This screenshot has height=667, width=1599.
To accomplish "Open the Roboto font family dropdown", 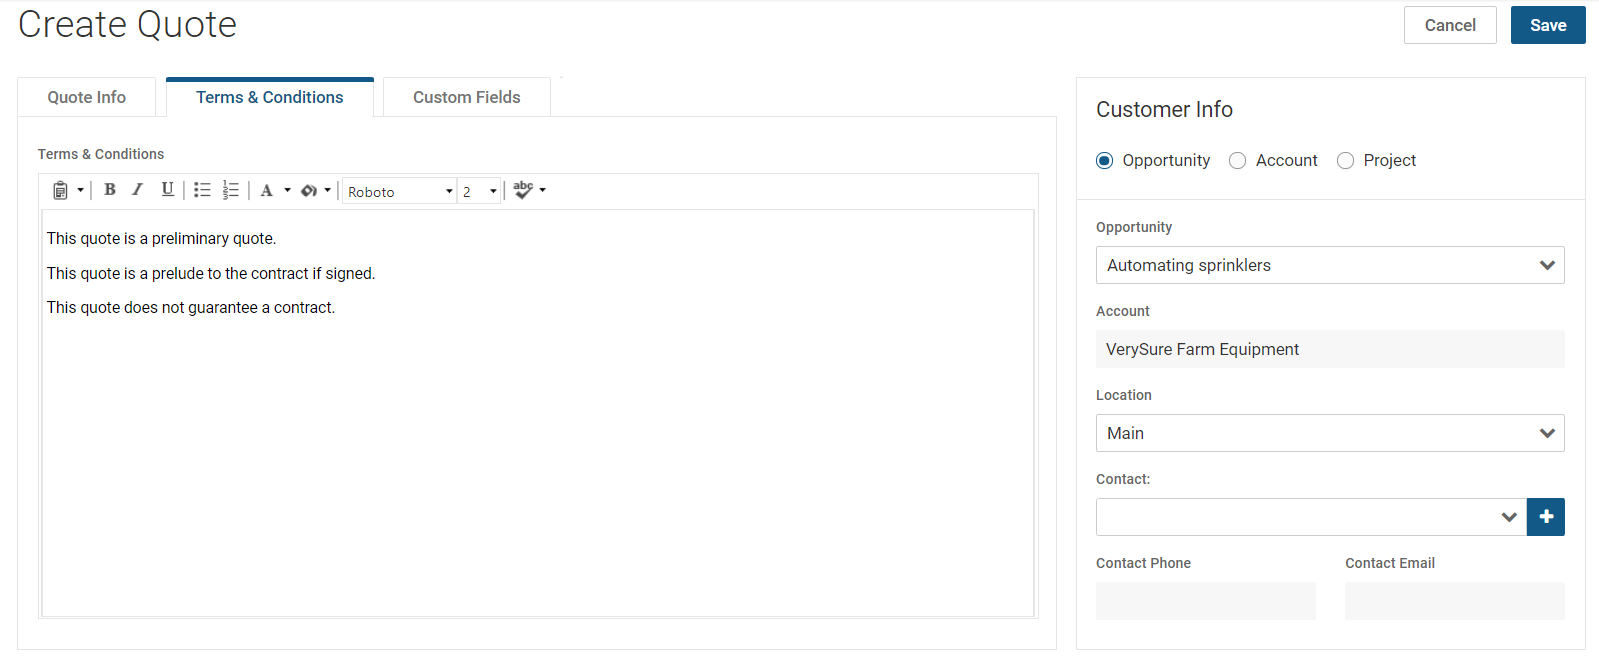I will [399, 191].
